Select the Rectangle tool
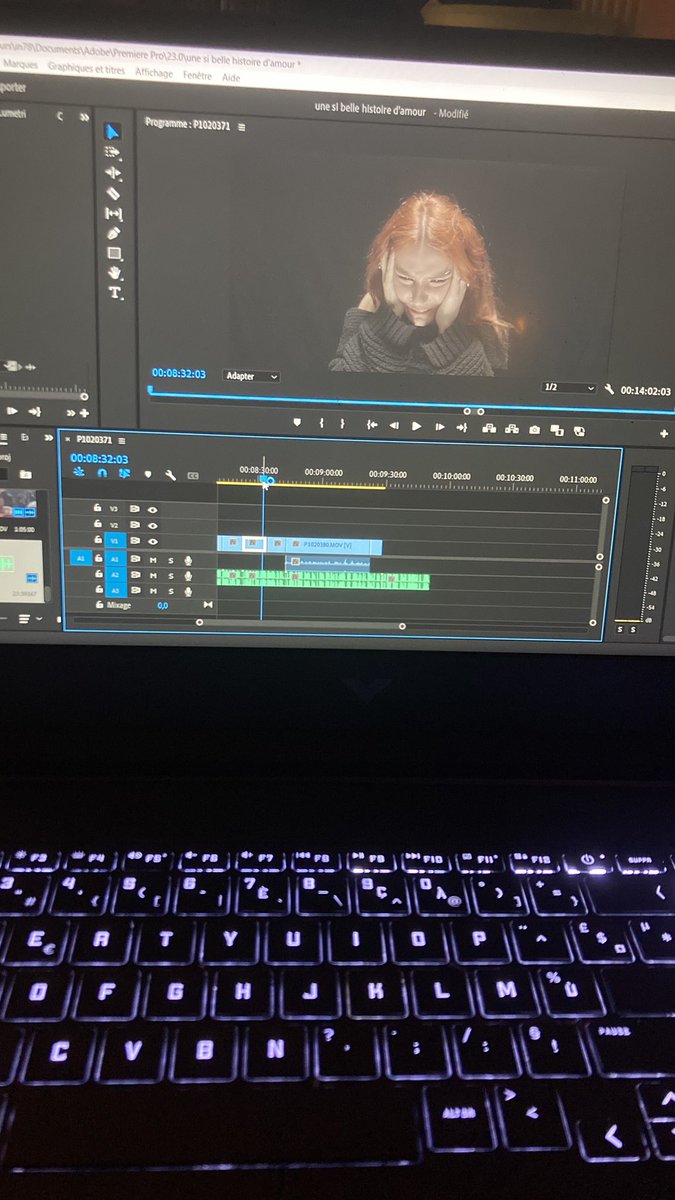 pyautogui.click(x=115, y=253)
